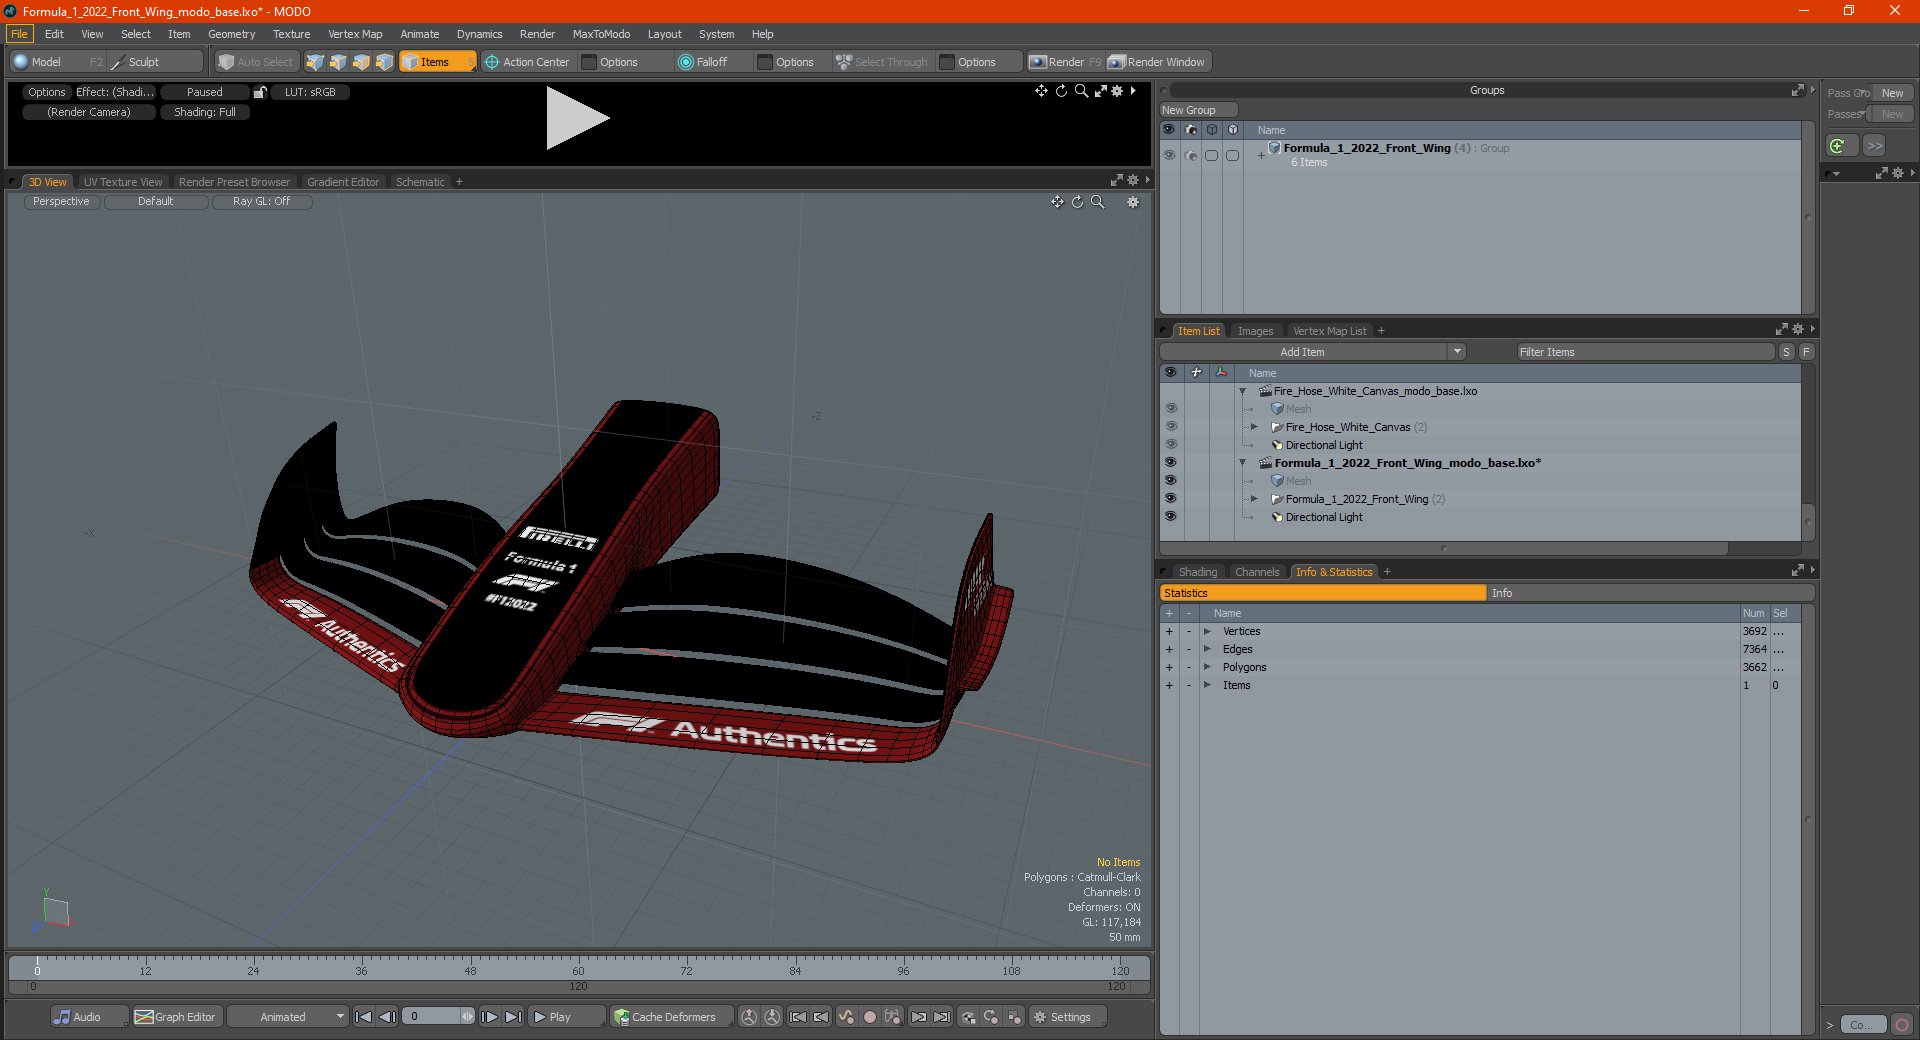This screenshot has height=1040, width=1920.
Task: Click Render F9 button
Action: coord(1065,62)
